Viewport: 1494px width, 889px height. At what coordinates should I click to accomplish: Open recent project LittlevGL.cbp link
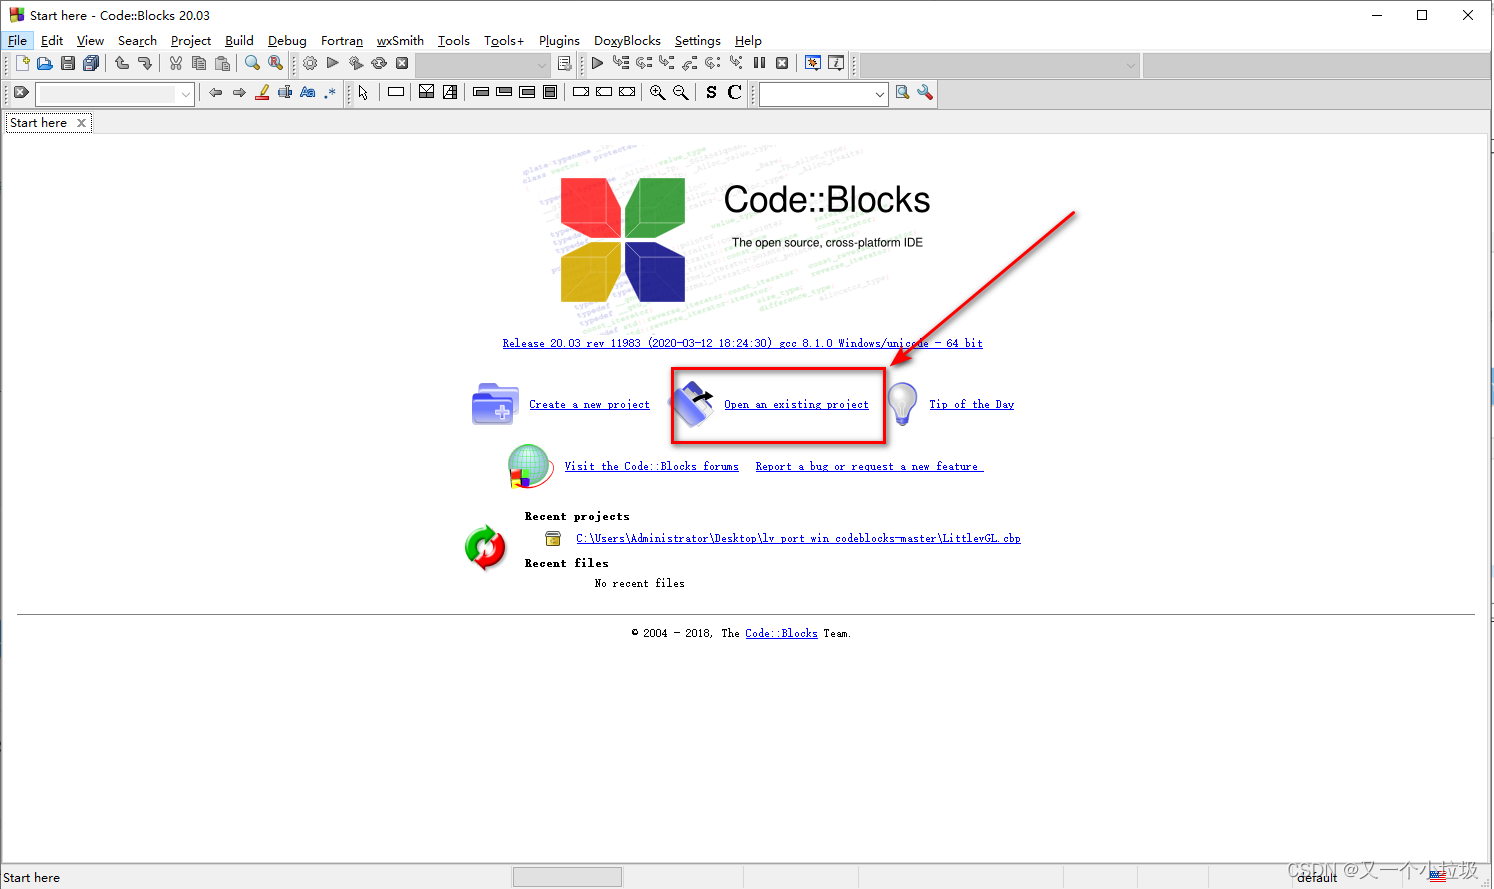798,539
